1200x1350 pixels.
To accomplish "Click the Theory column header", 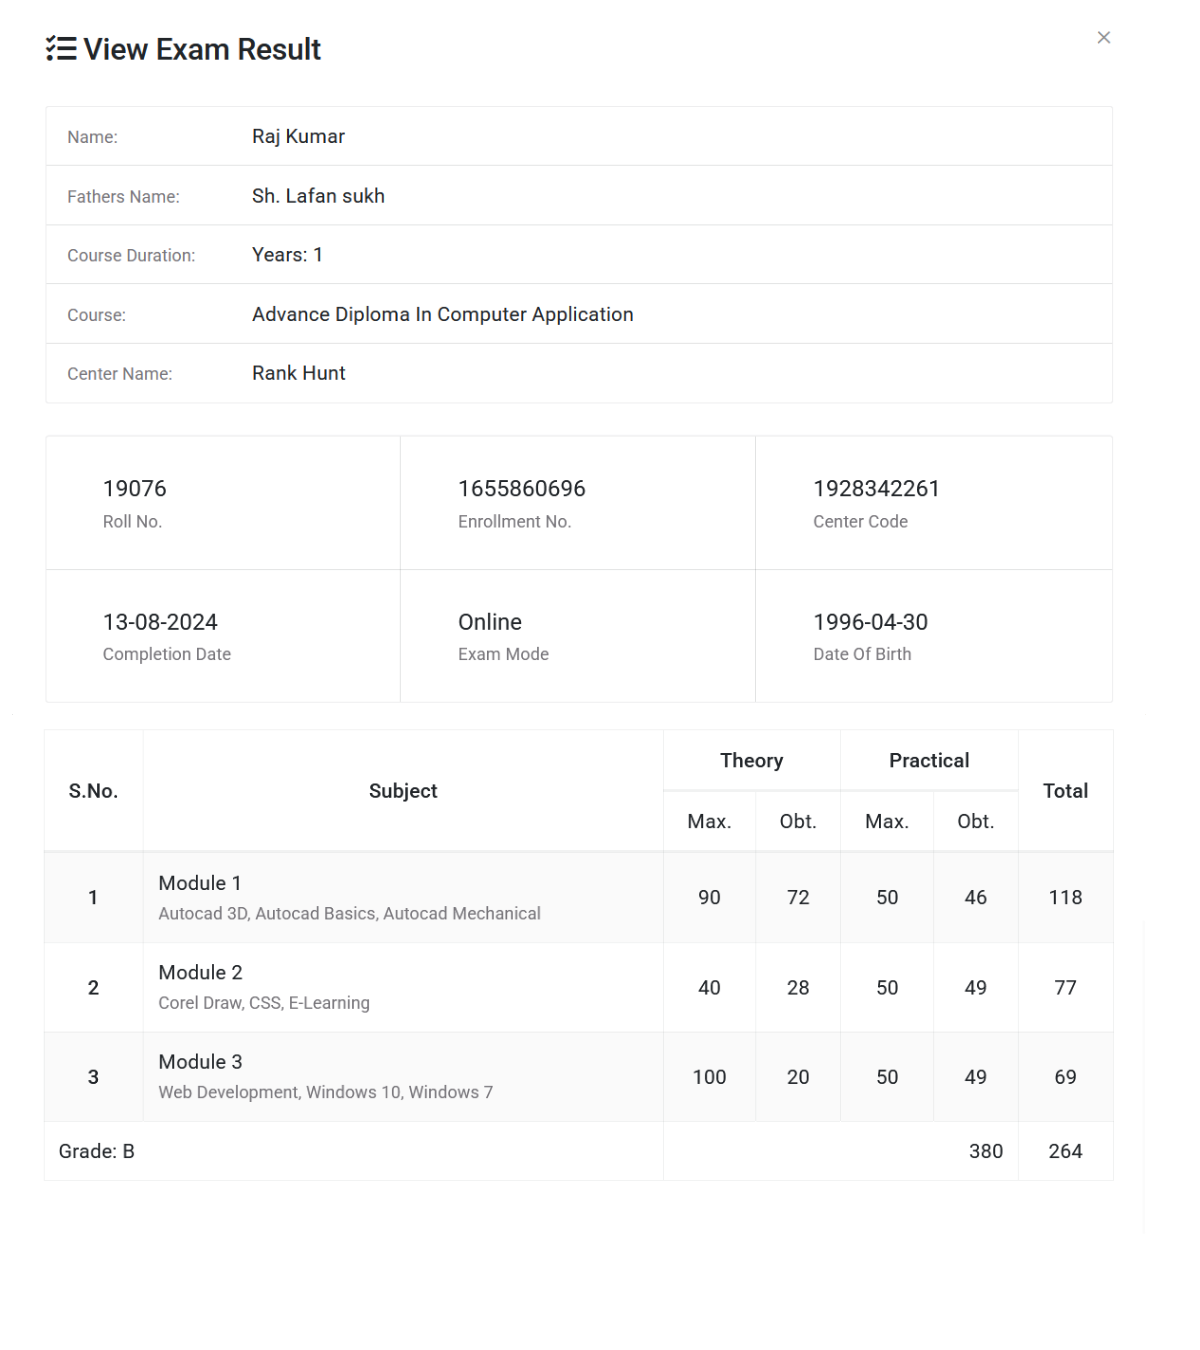I will 751,761.
